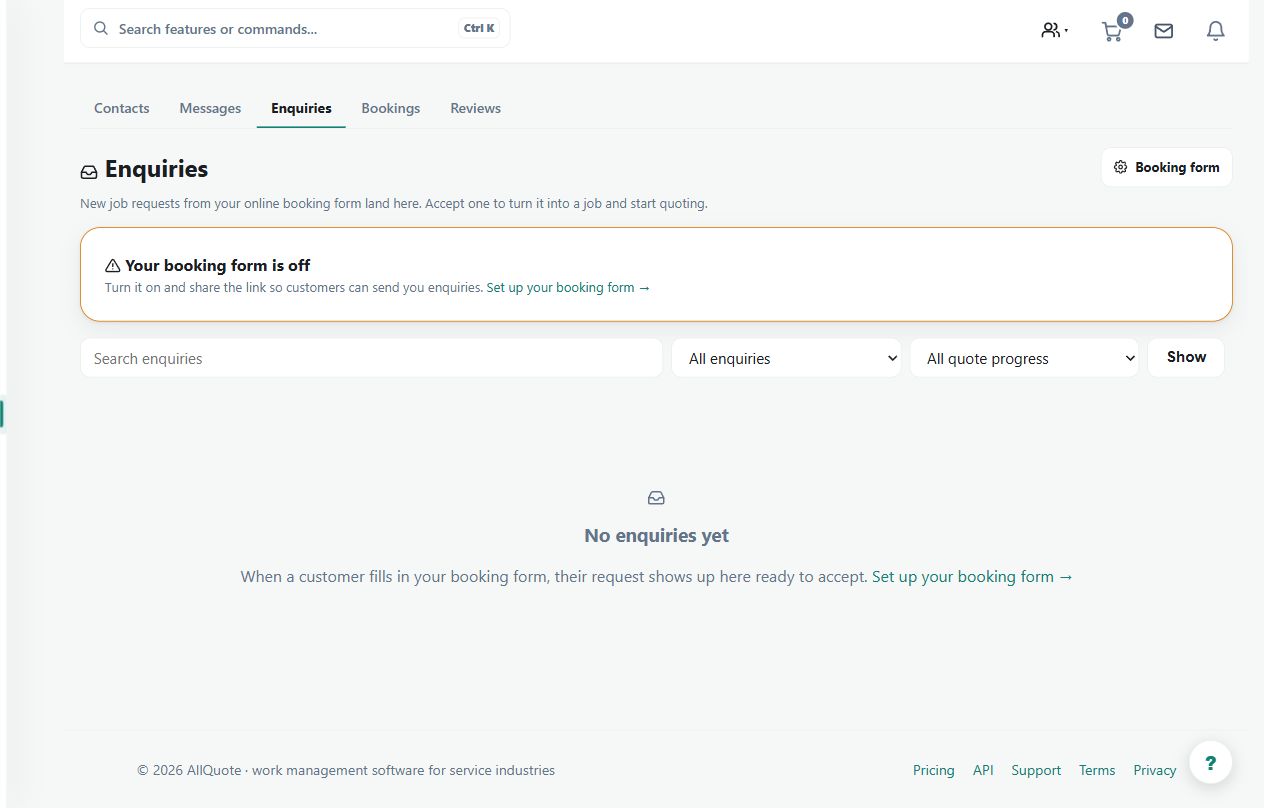Click the Ctrl K shortcut badge
The height and width of the screenshot is (808, 1264).
(x=479, y=28)
